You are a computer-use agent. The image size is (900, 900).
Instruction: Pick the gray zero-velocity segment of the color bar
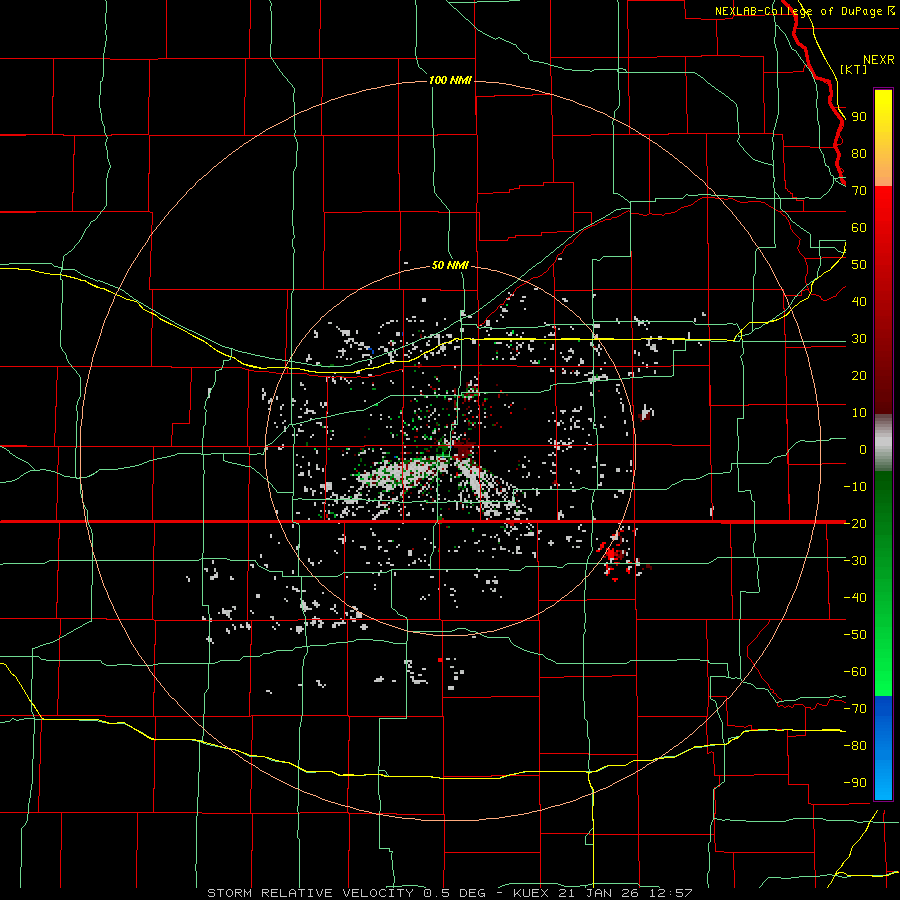(x=883, y=443)
